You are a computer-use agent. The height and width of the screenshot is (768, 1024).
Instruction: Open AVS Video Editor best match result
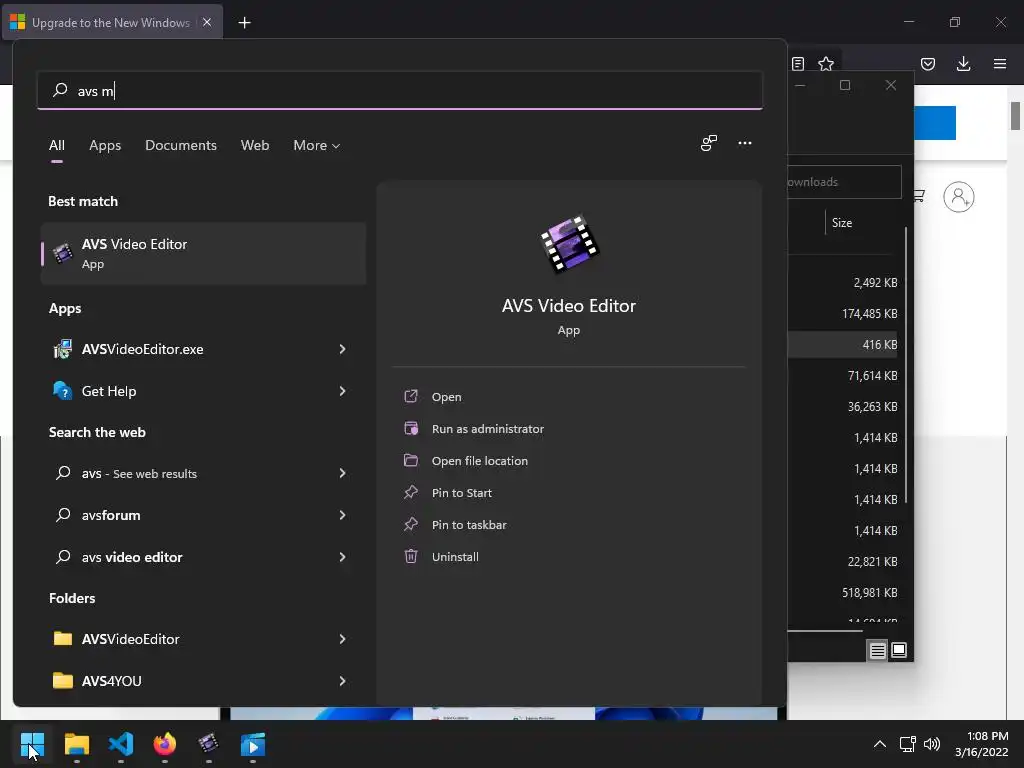(x=203, y=253)
